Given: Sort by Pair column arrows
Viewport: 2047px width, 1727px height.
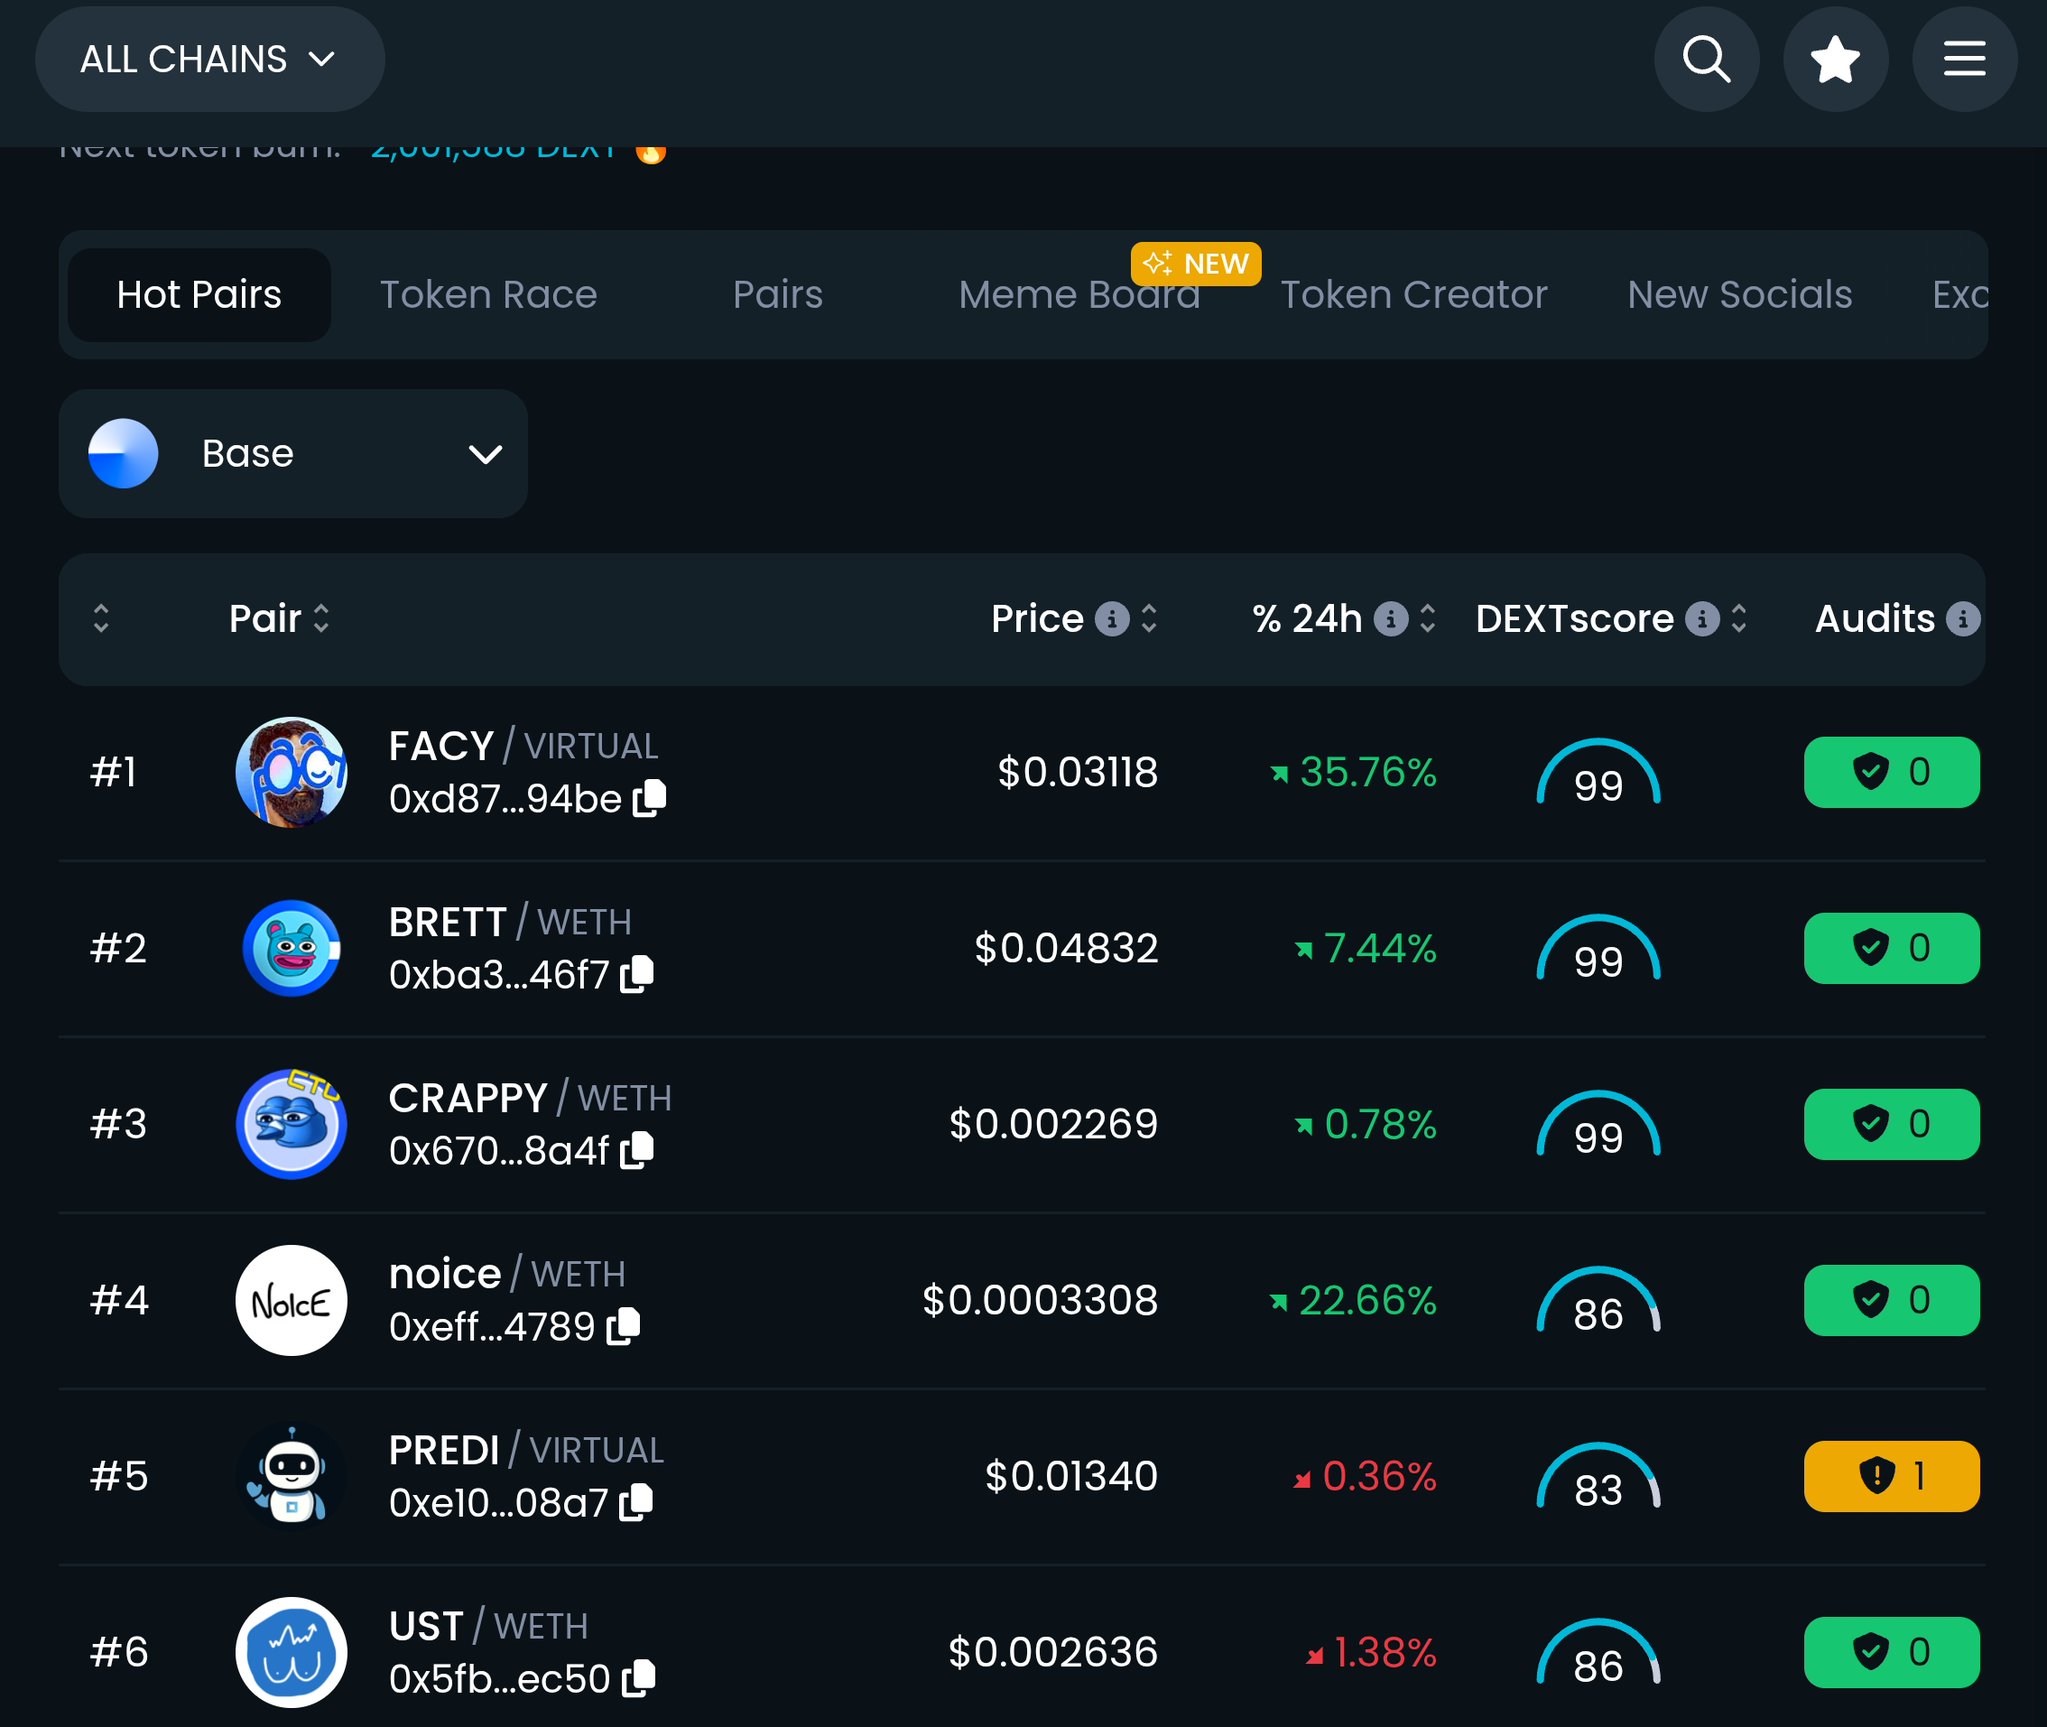Looking at the screenshot, I should tap(321, 619).
